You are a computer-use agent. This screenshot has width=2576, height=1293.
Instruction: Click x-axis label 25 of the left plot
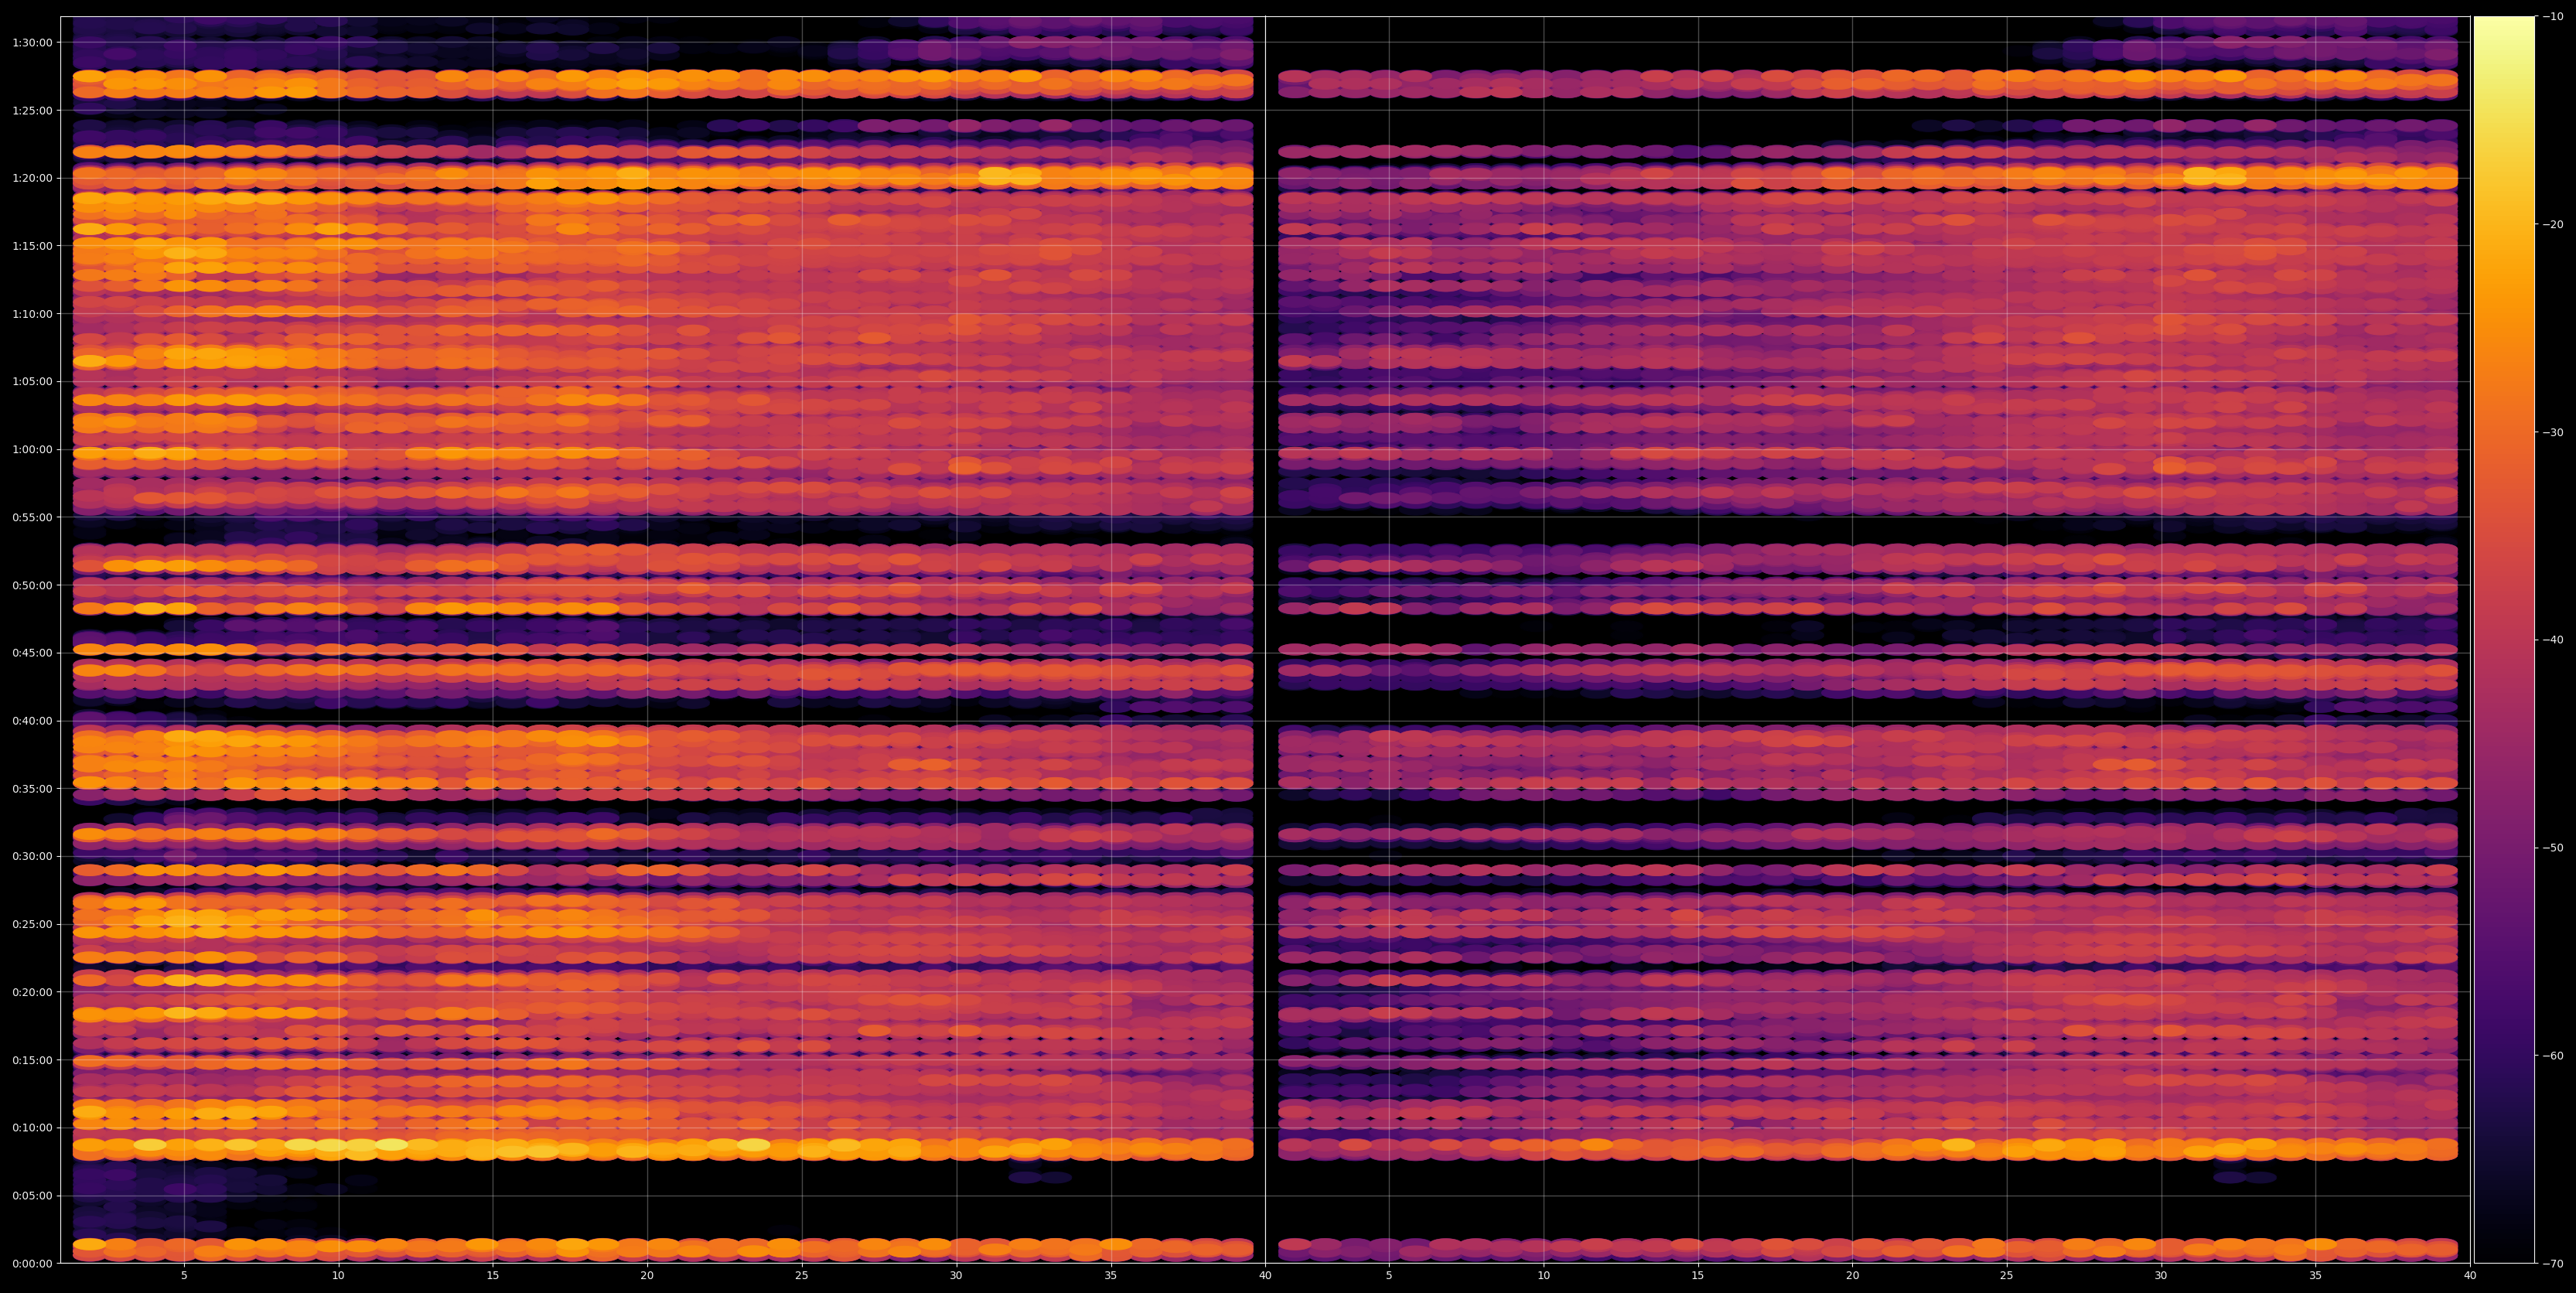802,1276
